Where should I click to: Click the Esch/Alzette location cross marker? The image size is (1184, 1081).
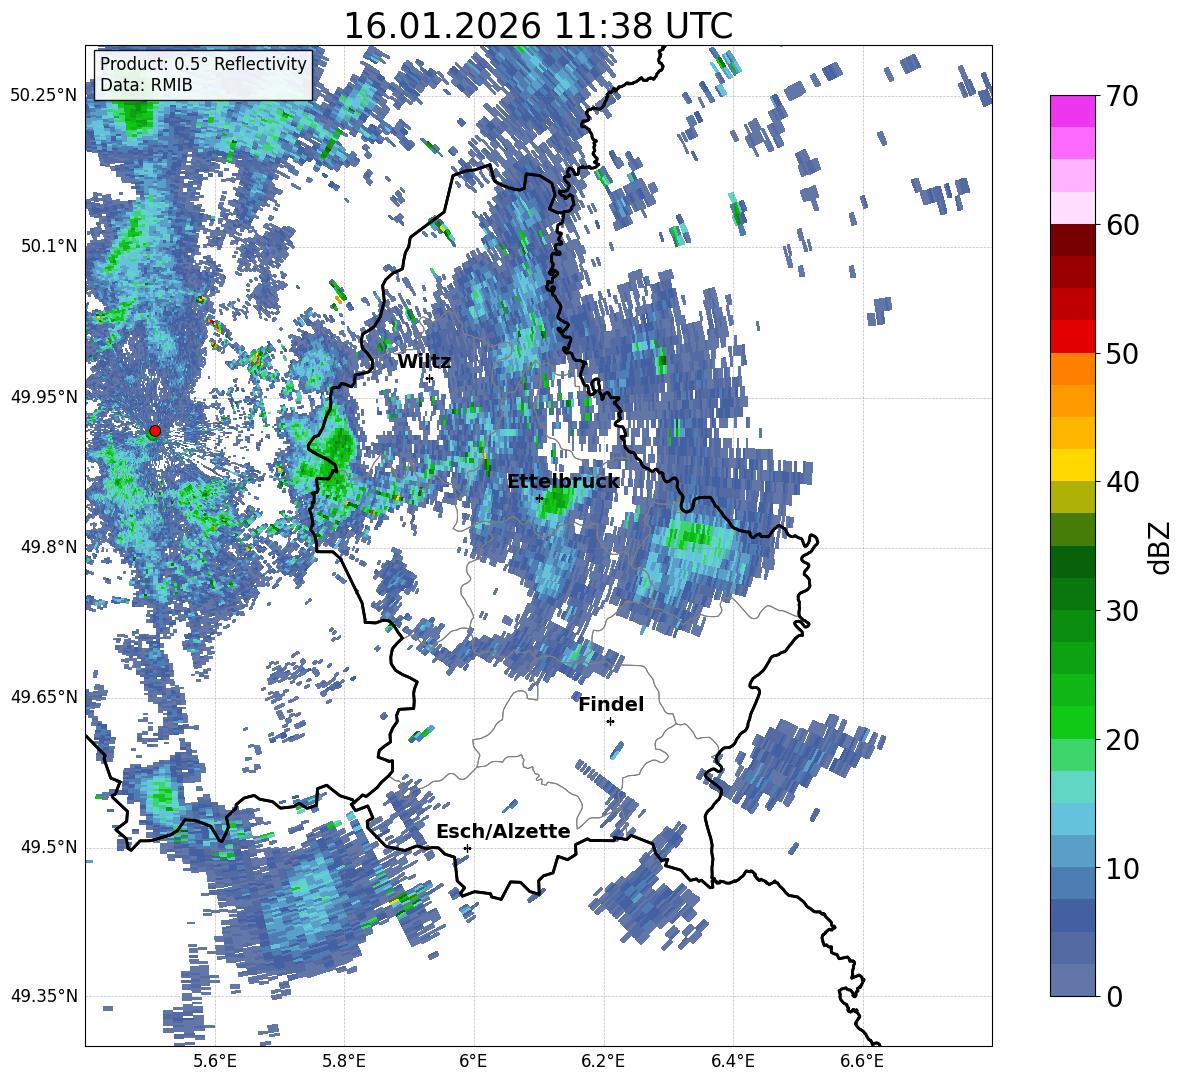[467, 848]
